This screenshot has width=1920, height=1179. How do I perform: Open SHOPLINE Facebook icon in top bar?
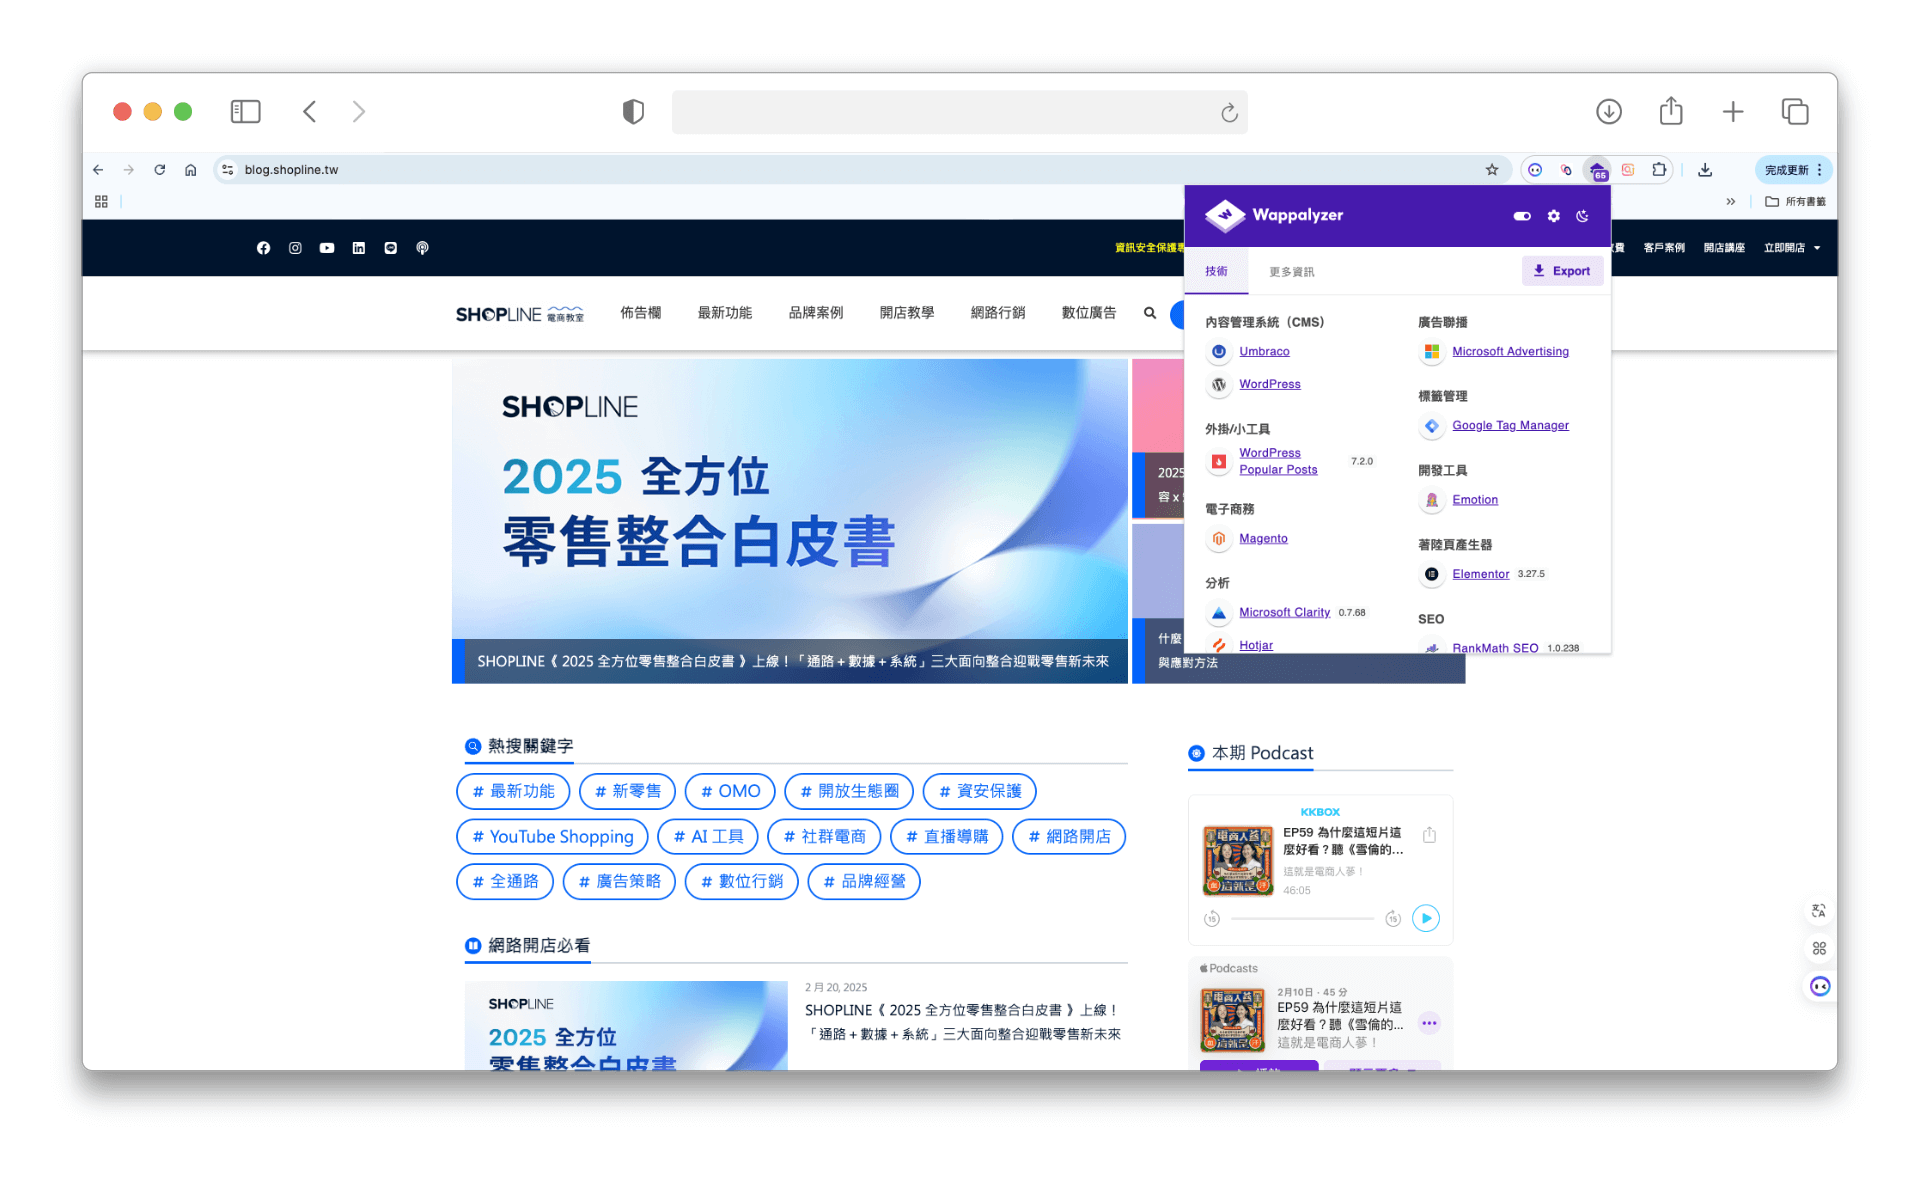coord(263,248)
